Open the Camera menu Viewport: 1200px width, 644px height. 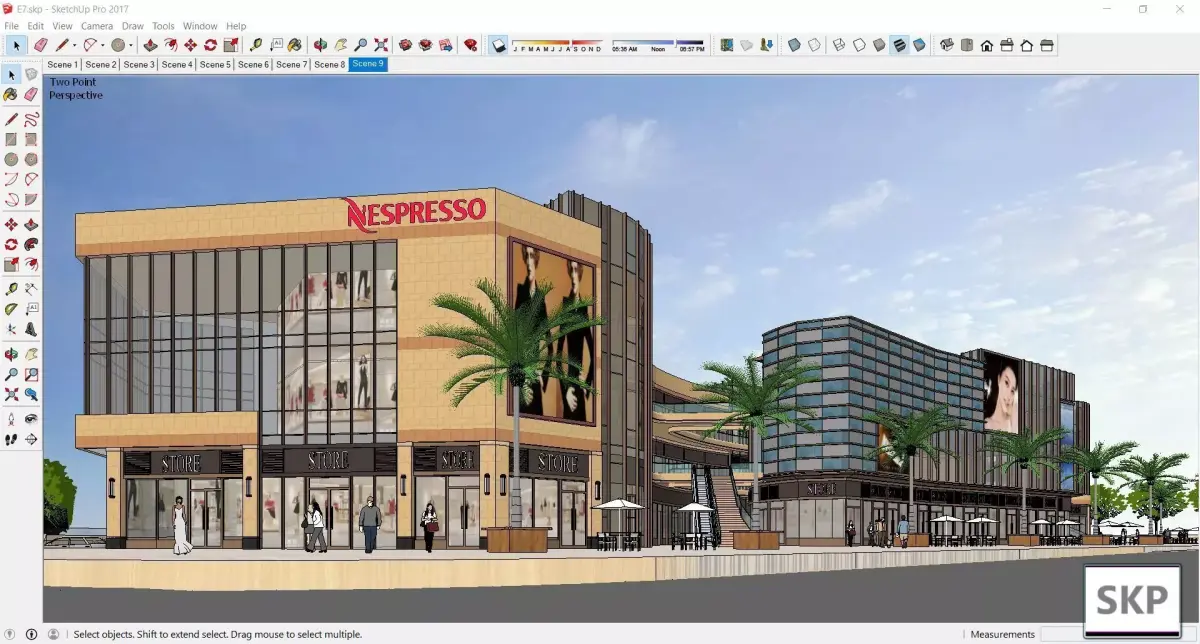point(97,26)
